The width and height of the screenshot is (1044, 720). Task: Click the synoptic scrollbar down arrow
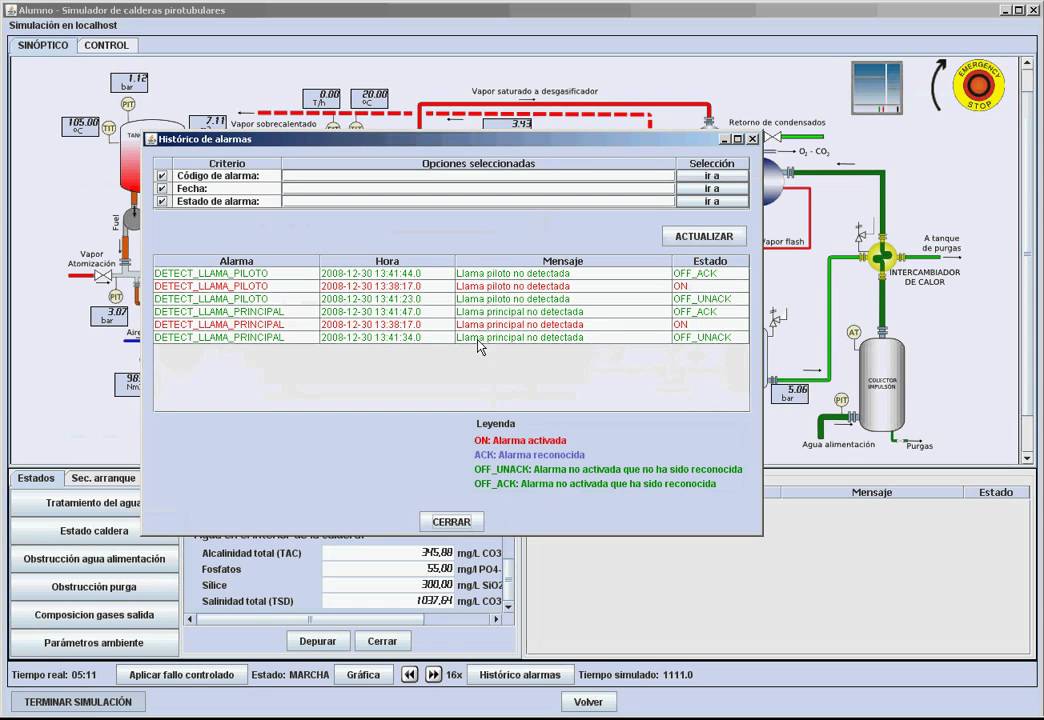click(x=1027, y=458)
